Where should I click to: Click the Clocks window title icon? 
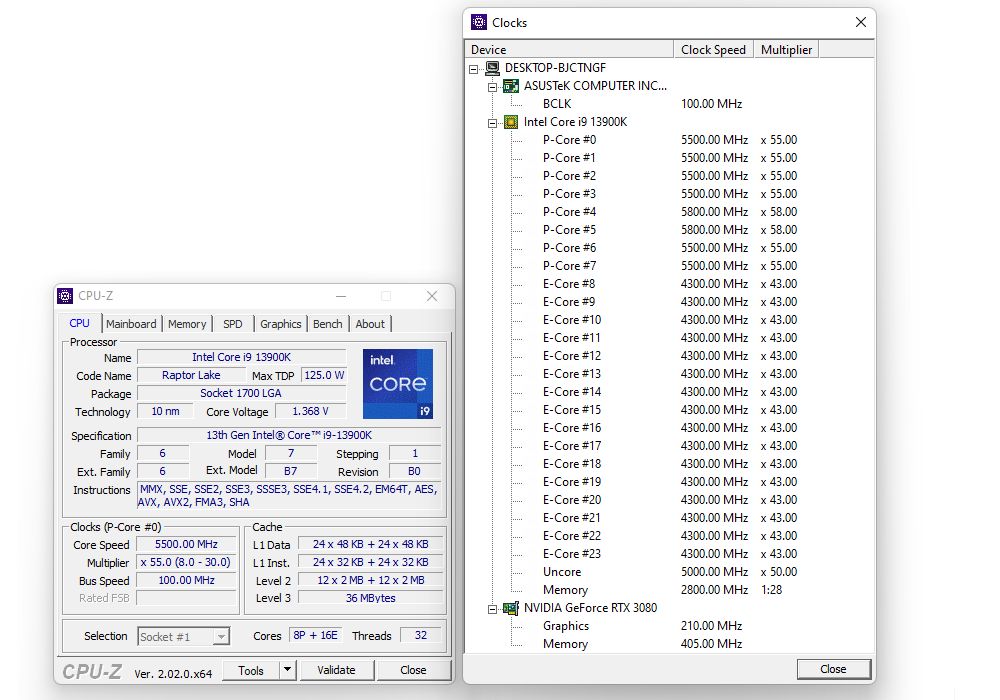(479, 22)
